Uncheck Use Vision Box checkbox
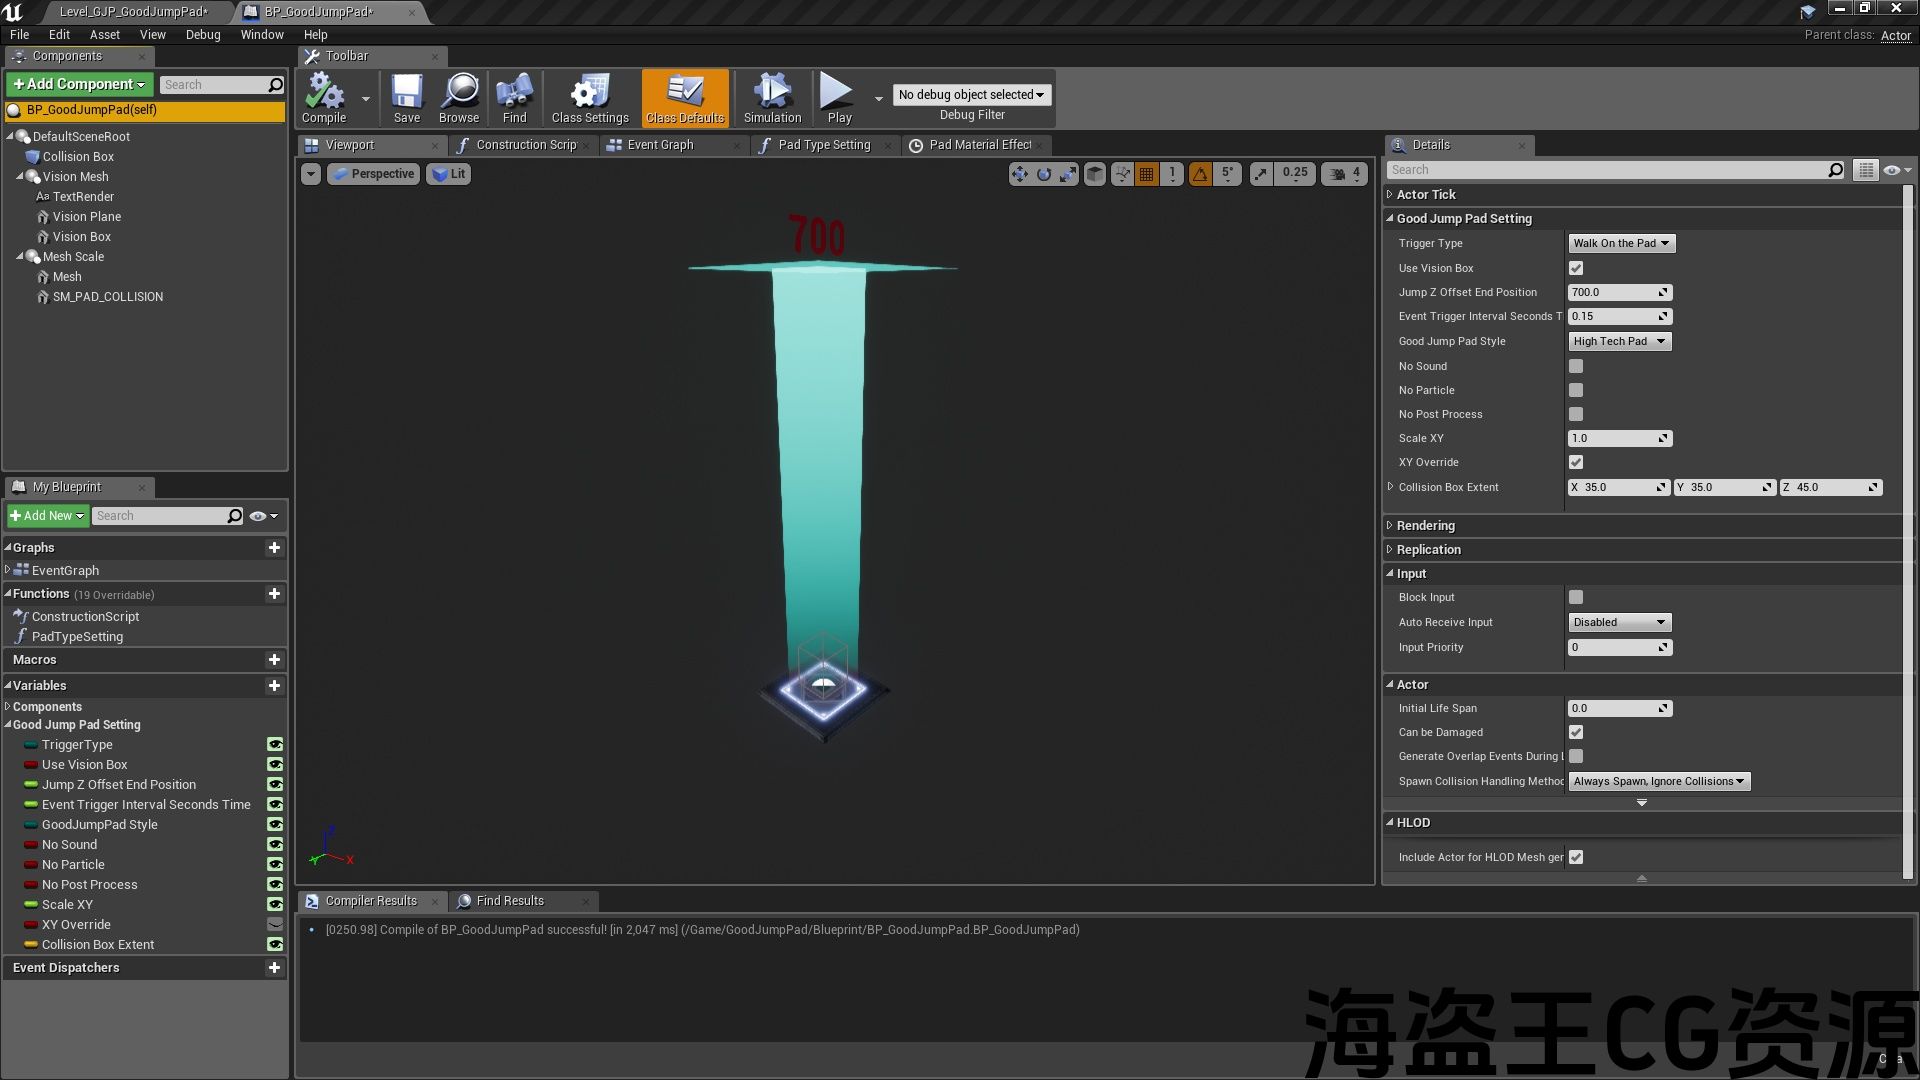Screen dimensions: 1920x1080 coord(1576,268)
